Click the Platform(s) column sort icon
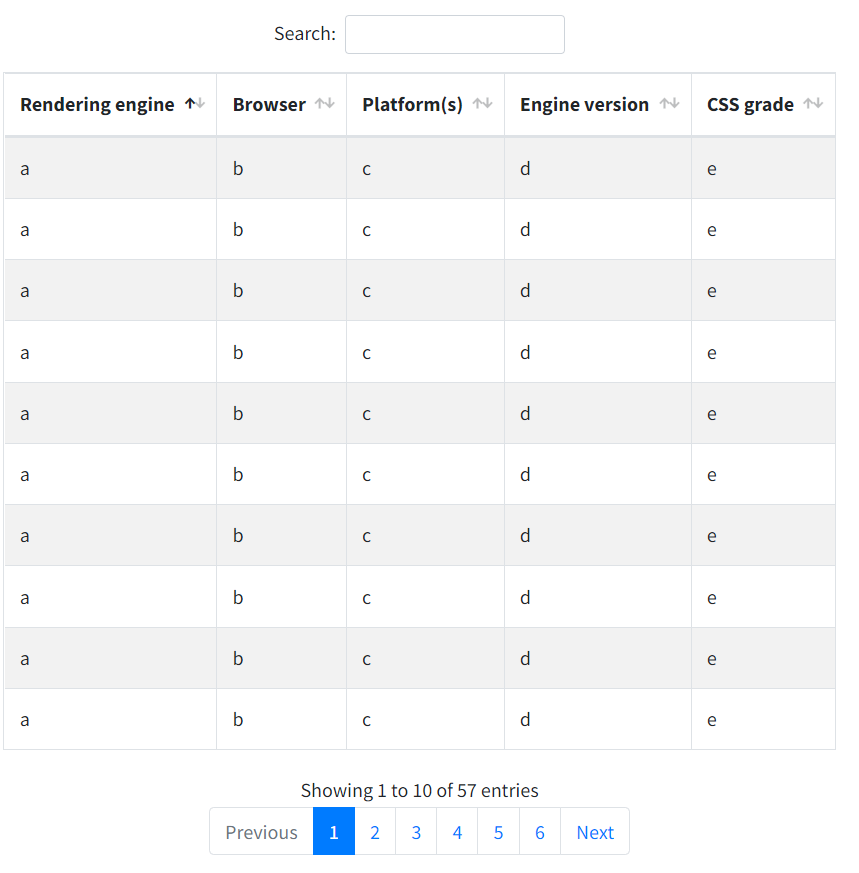Viewport: 859px width, 873px height. coord(482,104)
